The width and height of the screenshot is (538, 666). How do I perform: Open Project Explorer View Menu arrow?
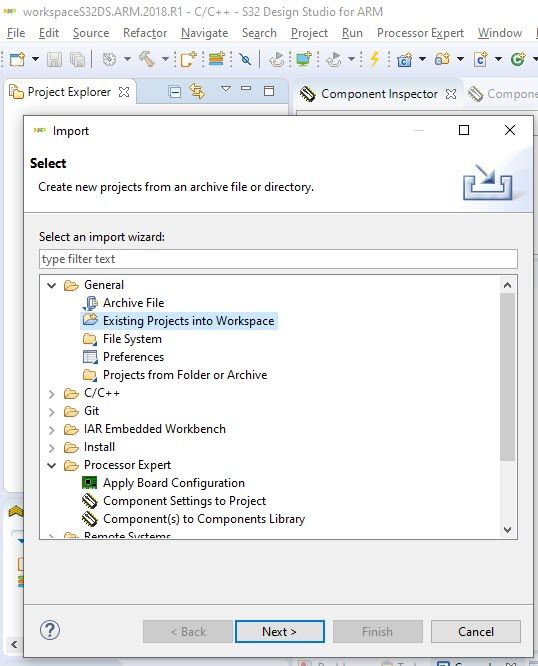[226, 89]
